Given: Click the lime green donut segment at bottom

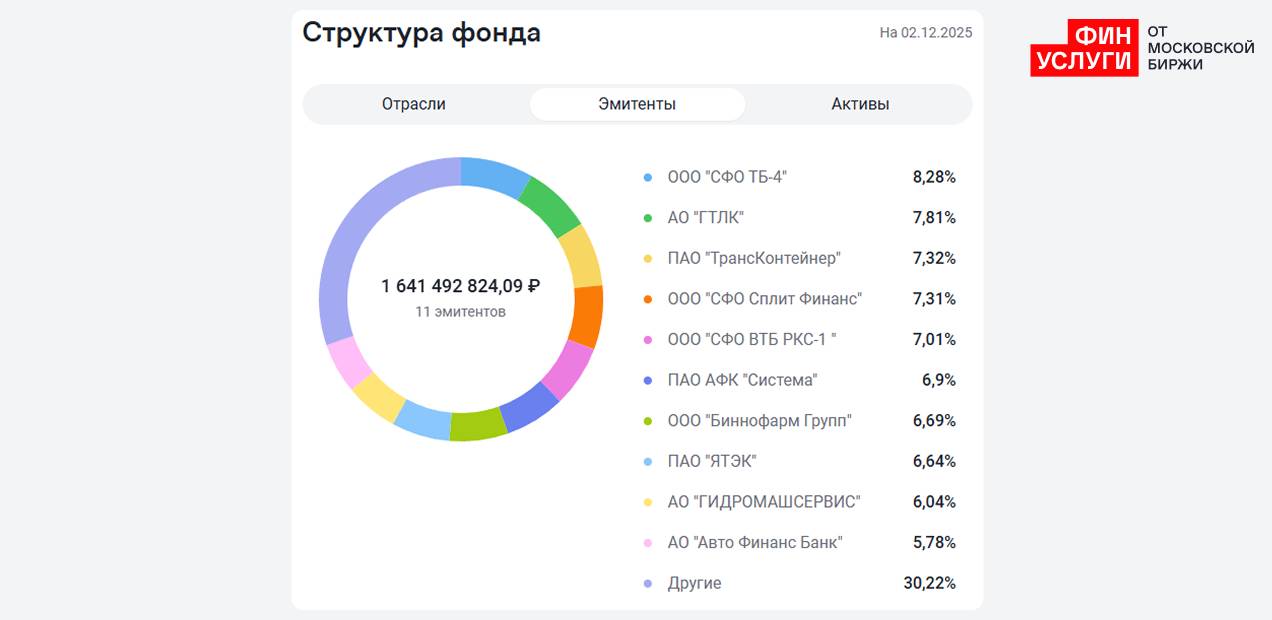Looking at the screenshot, I should tap(477, 425).
